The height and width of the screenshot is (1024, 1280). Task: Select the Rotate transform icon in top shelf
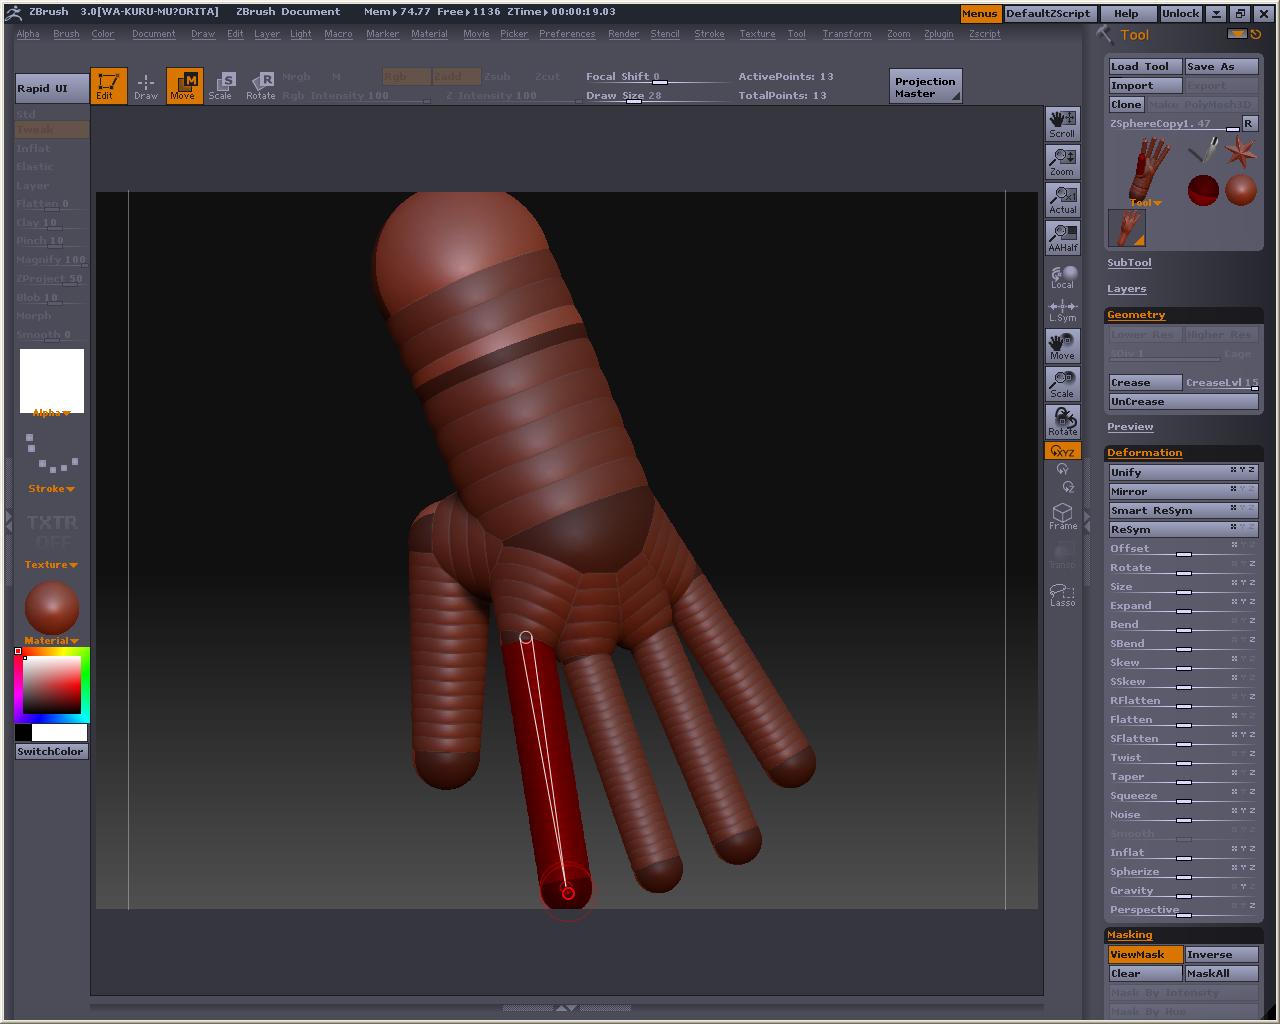click(x=260, y=85)
